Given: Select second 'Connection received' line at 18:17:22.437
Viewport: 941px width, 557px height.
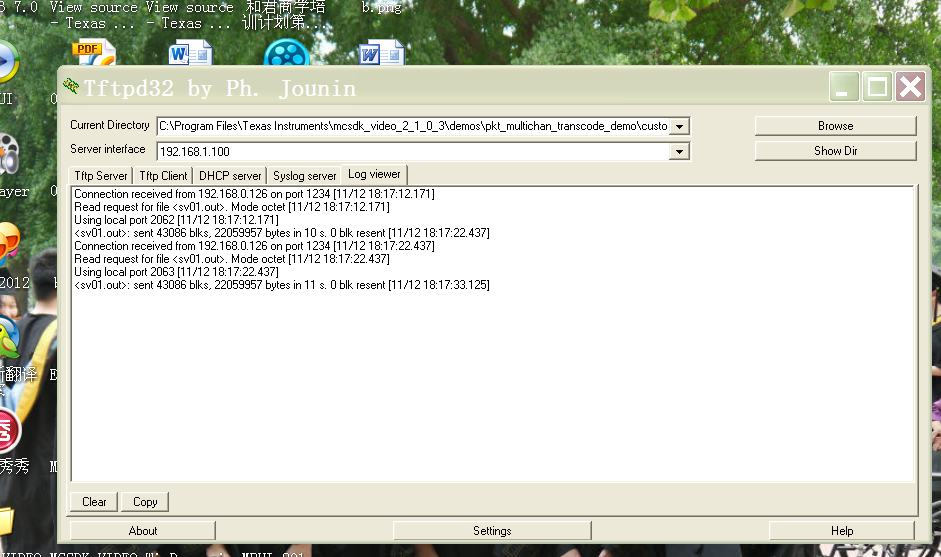Looking at the screenshot, I should pyautogui.click(x=254, y=246).
